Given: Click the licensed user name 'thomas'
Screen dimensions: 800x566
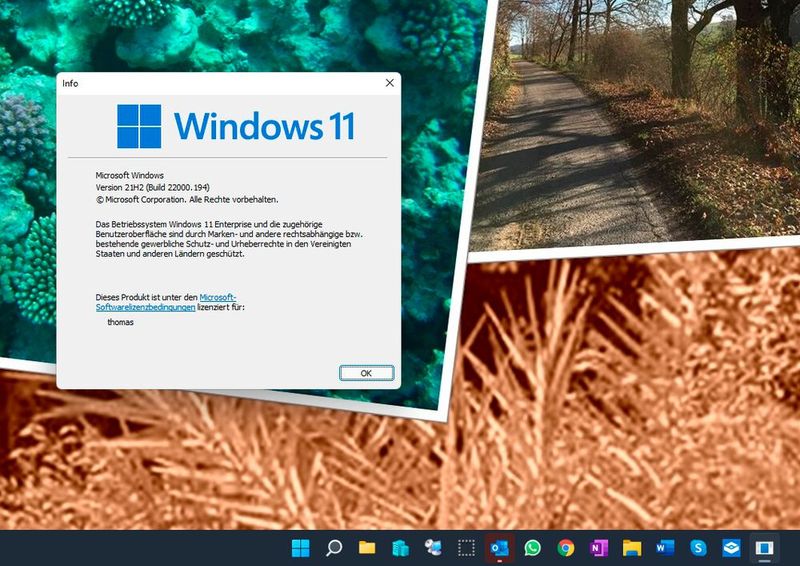Looking at the screenshot, I should pos(120,322).
